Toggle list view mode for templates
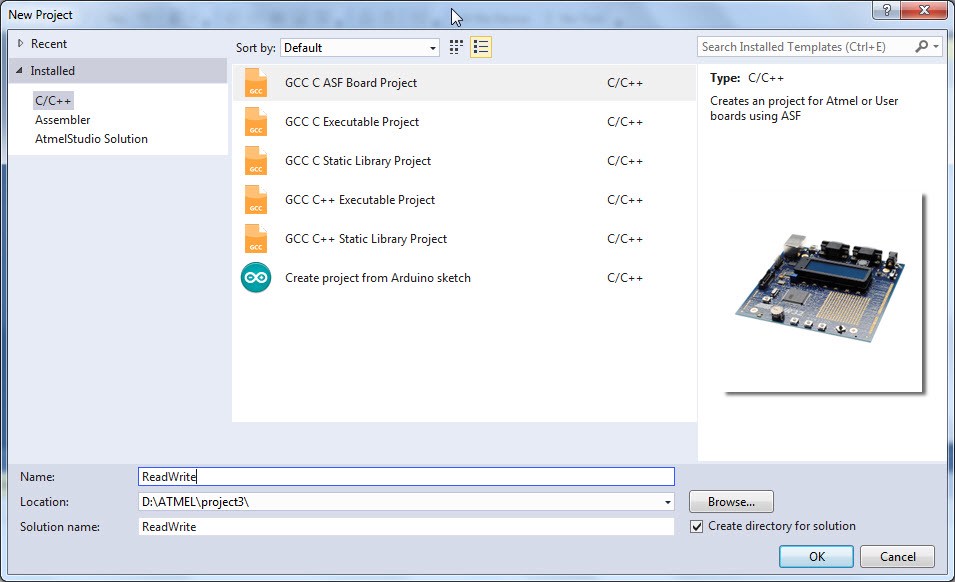 click(480, 47)
